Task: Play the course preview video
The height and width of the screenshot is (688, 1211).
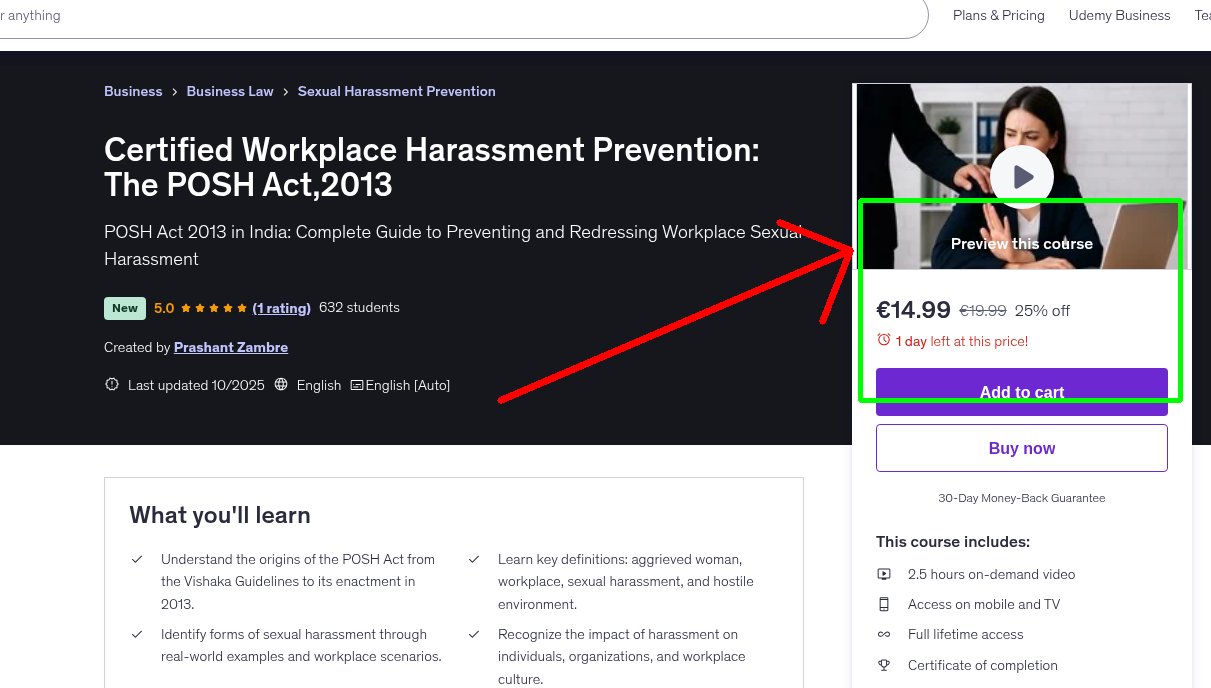Action: coord(1022,176)
